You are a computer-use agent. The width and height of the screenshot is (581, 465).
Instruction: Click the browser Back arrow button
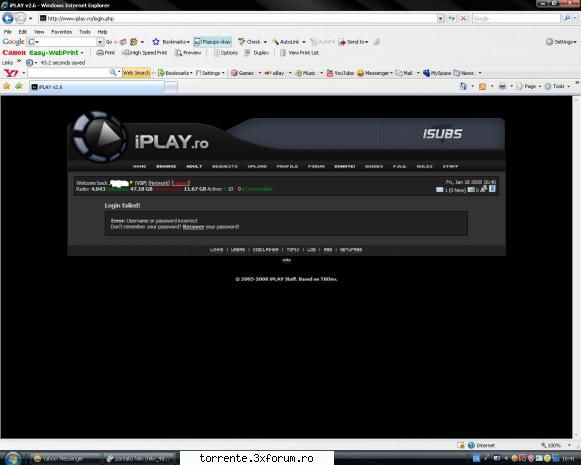(8, 18)
